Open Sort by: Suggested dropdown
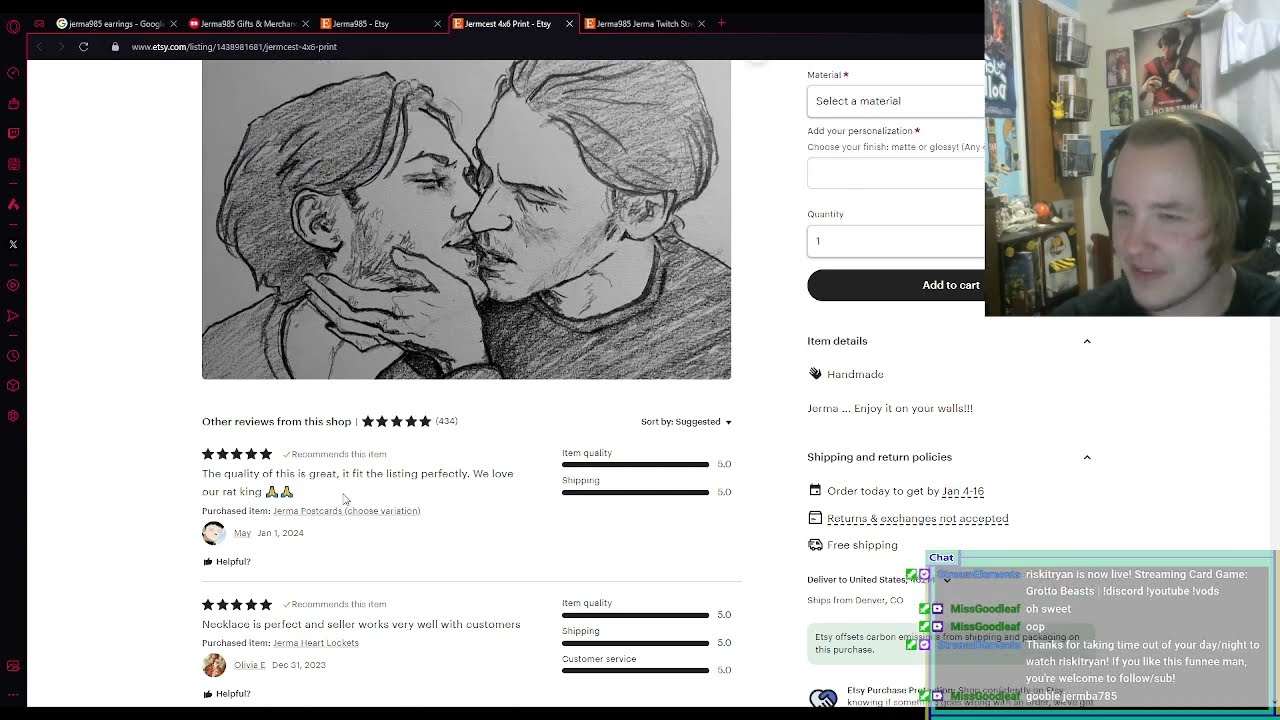 (686, 422)
